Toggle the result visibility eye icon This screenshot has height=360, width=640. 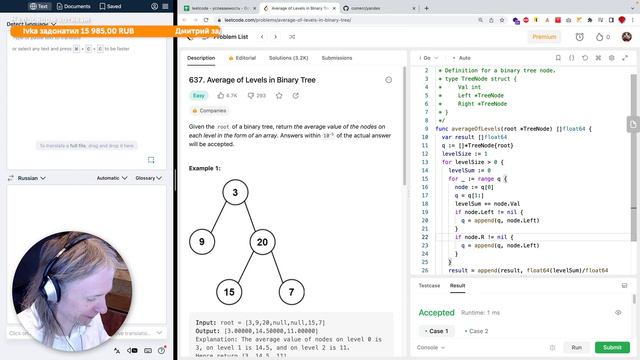click(x=618, y=313)
